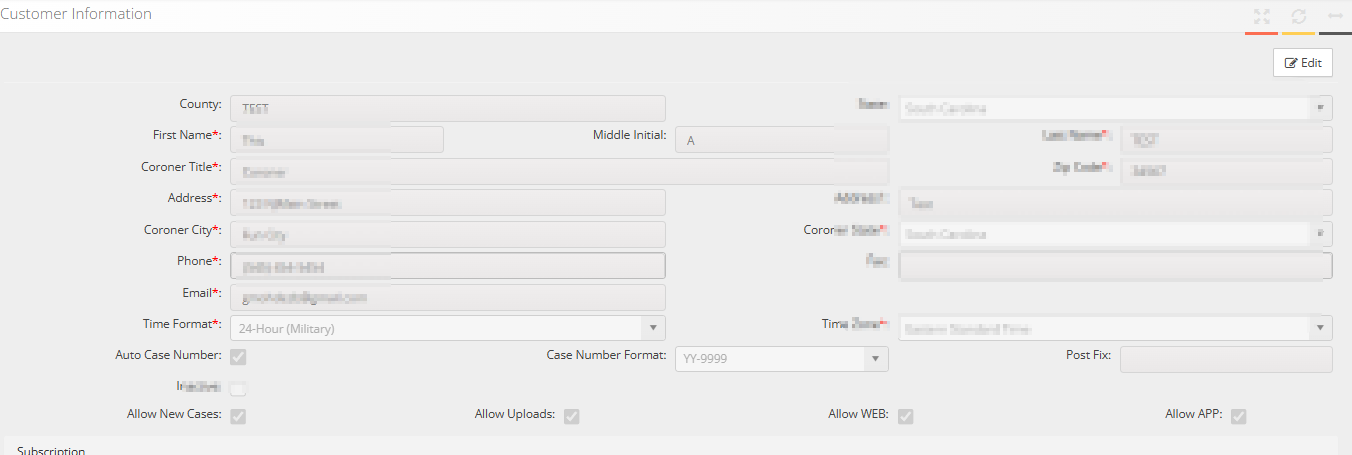Click the Coroner Title field
Viewport: 1352px width, 455px height.
click(x=559, y=171)
